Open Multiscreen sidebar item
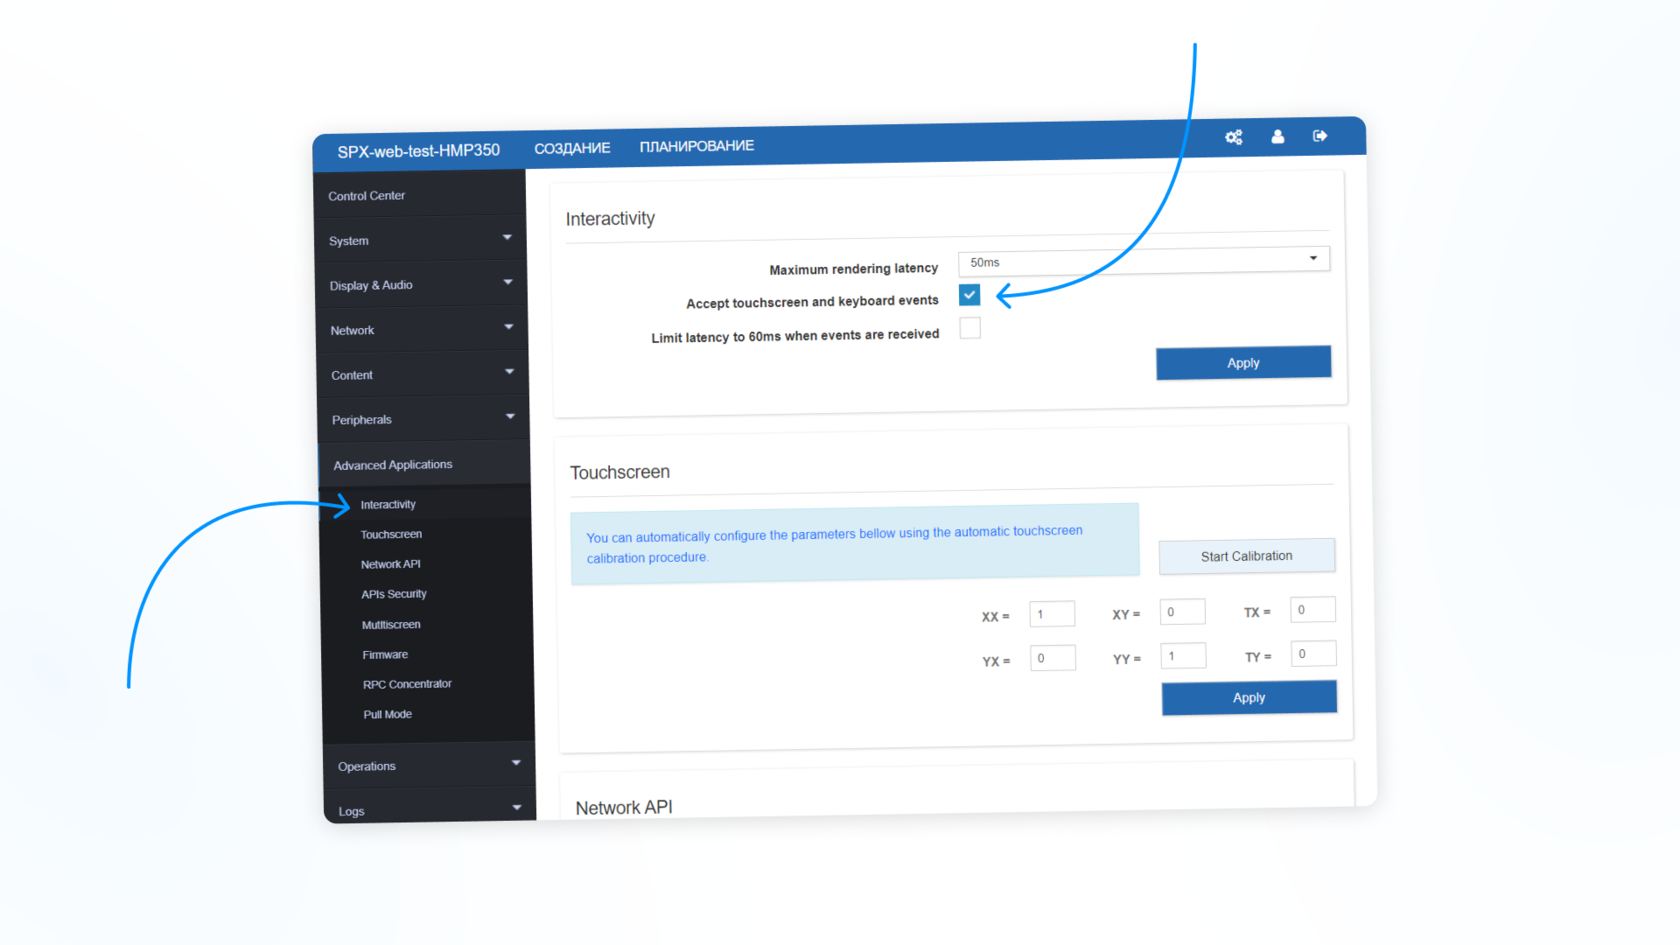 (x=391, y=624)
